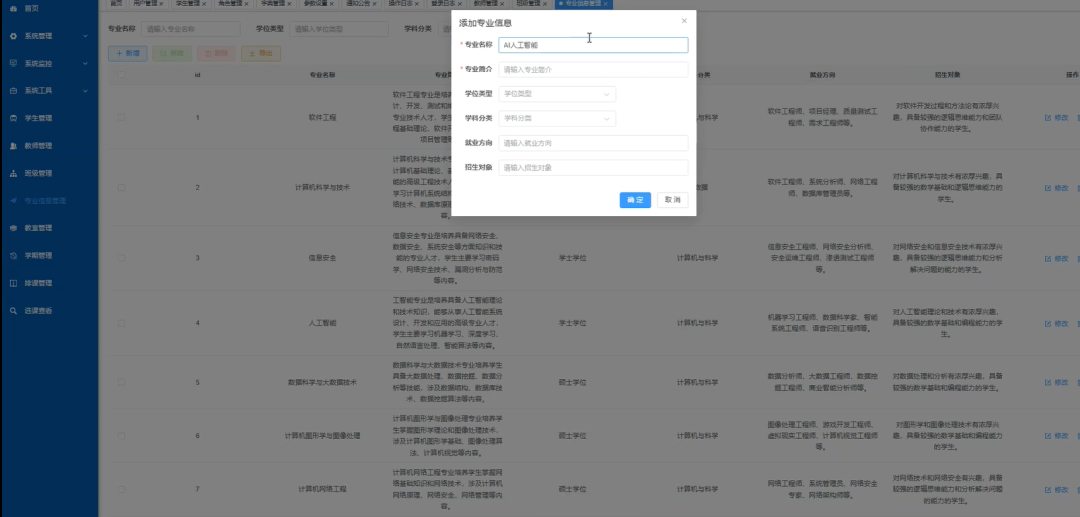1080x517 pixels.
Task: Click the 排课管理 sidebar icon
Action: point(14,283)
